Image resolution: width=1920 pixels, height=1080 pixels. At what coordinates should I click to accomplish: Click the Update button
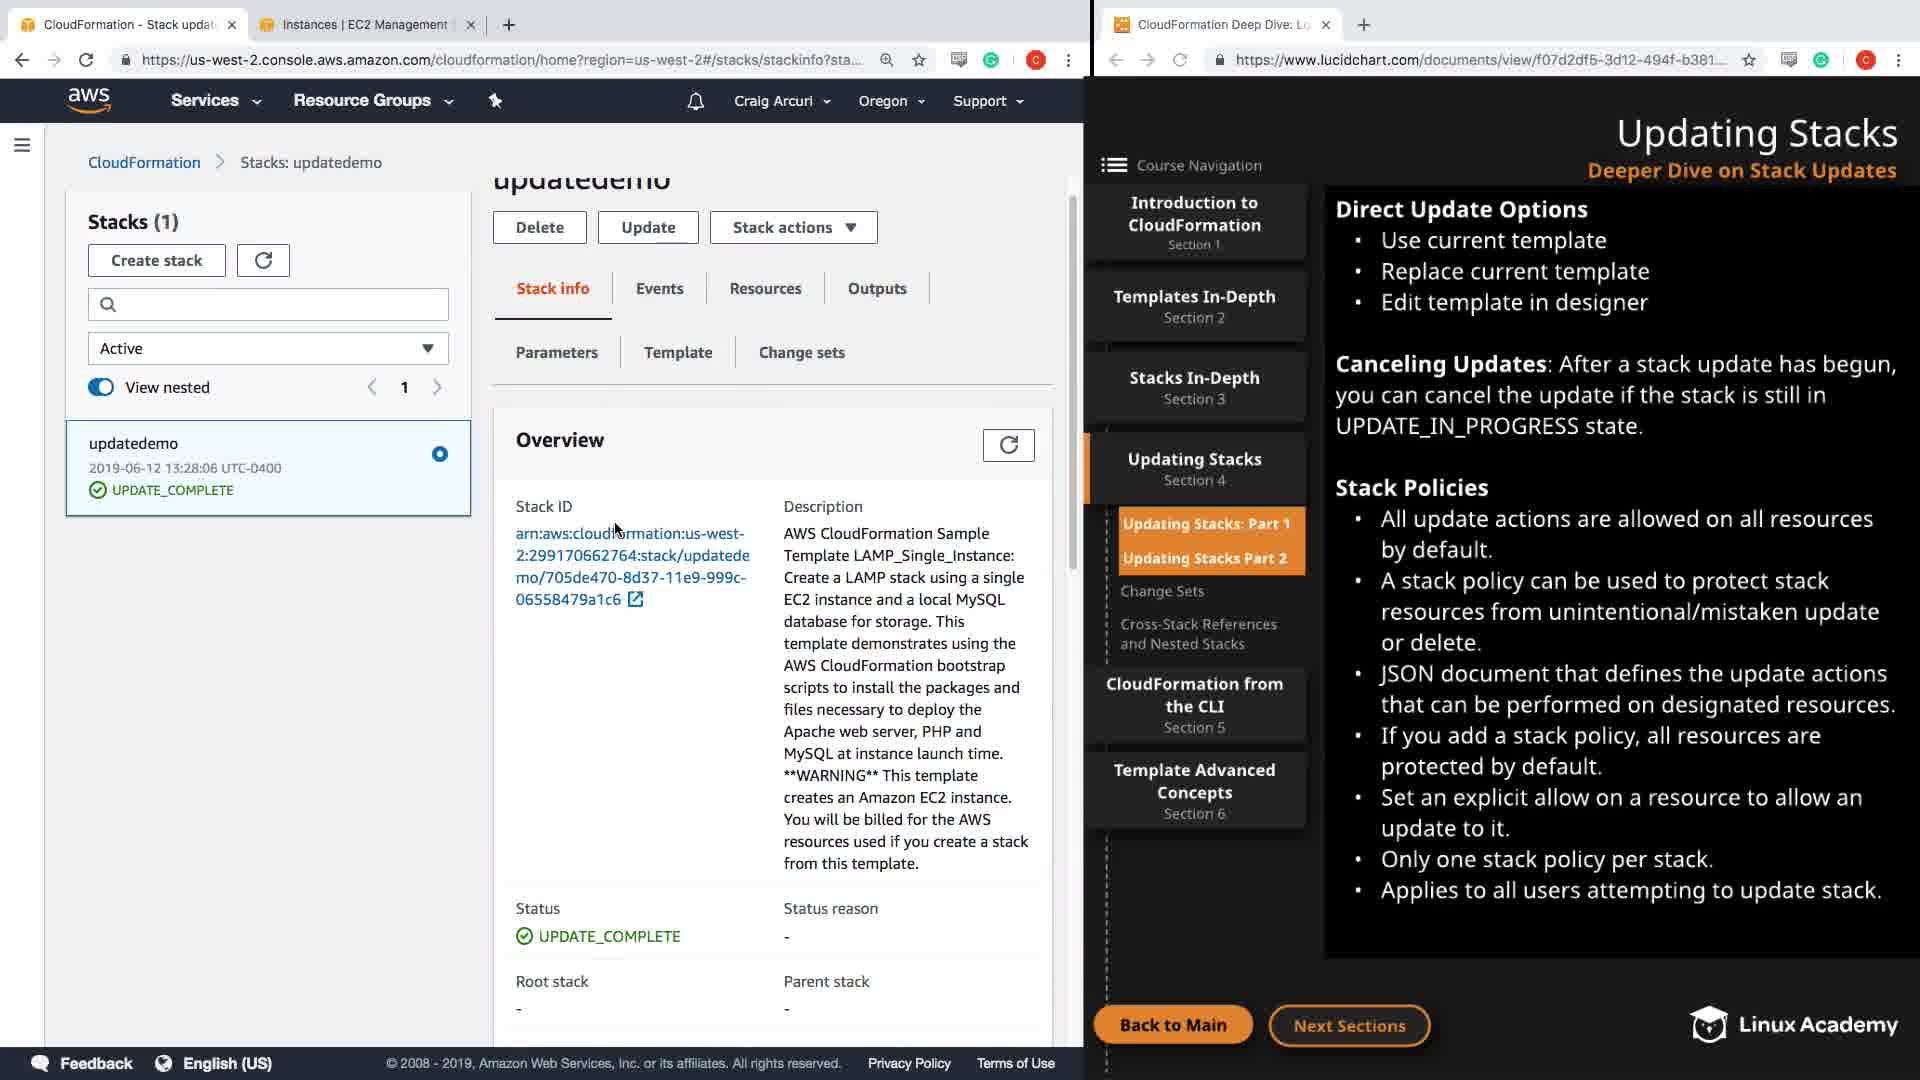[648, 227]
